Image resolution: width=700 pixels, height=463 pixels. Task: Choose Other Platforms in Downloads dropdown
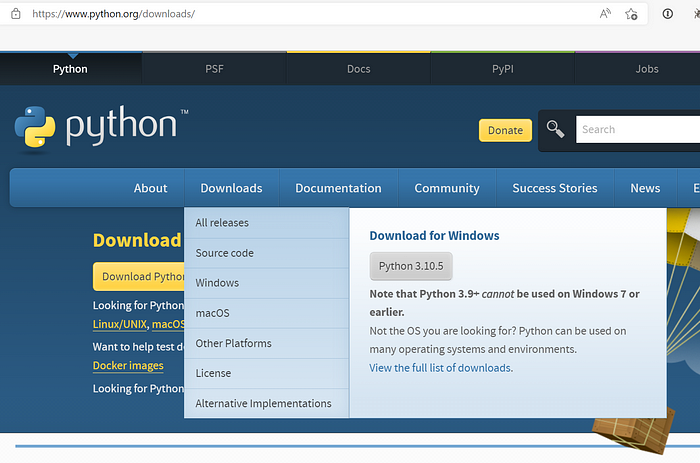267,343
